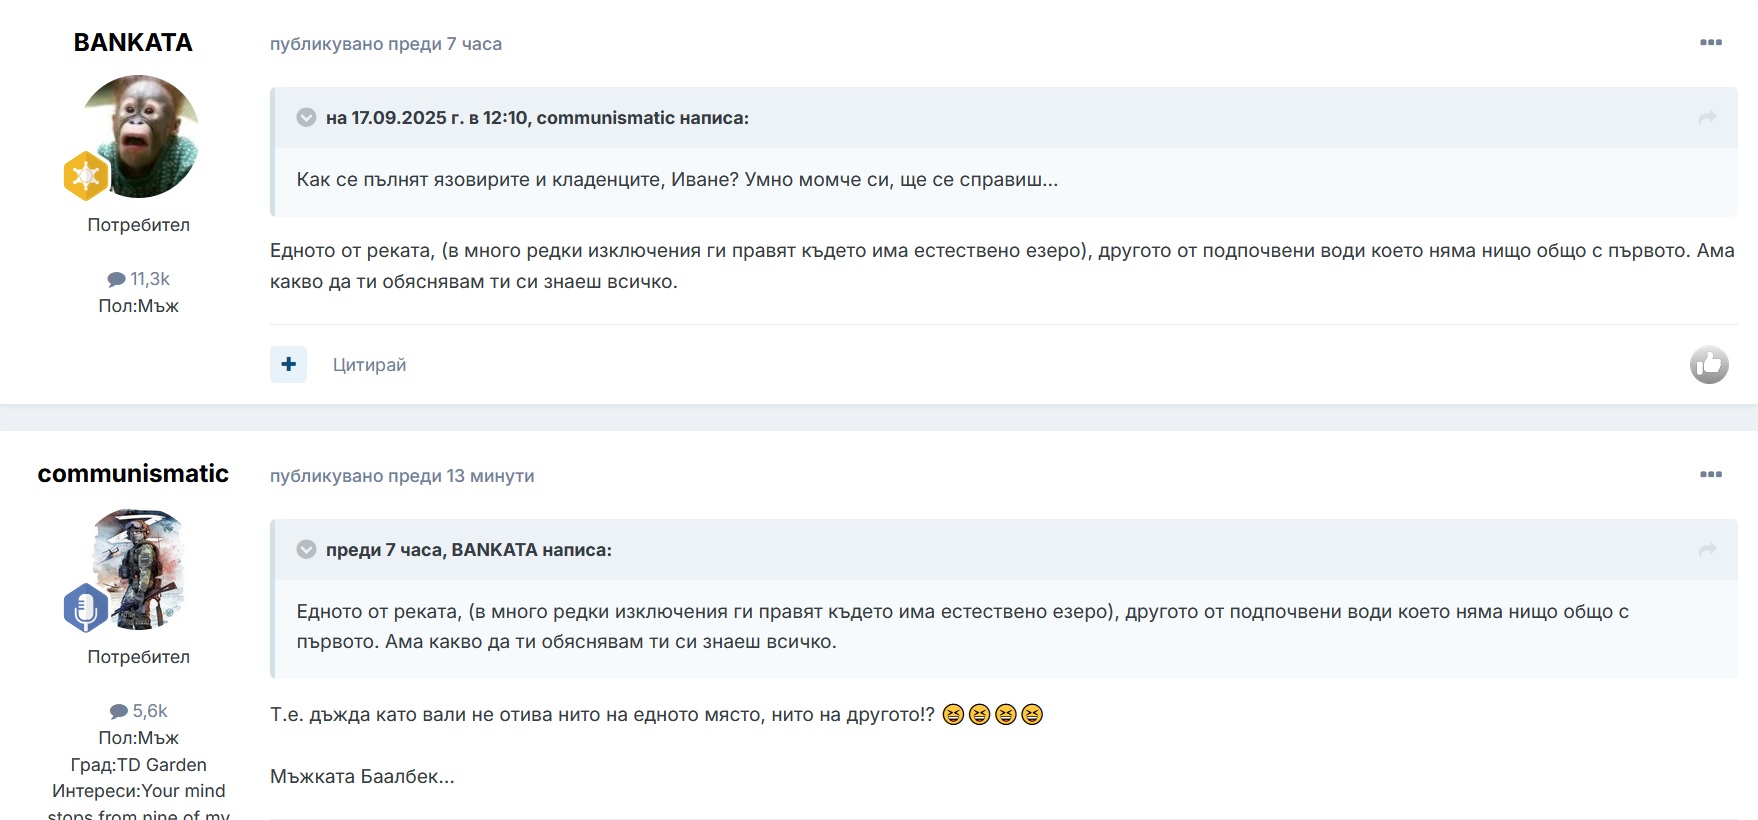Screen dimensions: 1758x820
Task: Go to quoted BANKATA post via arrow
Action: [x=1707, y=550]
